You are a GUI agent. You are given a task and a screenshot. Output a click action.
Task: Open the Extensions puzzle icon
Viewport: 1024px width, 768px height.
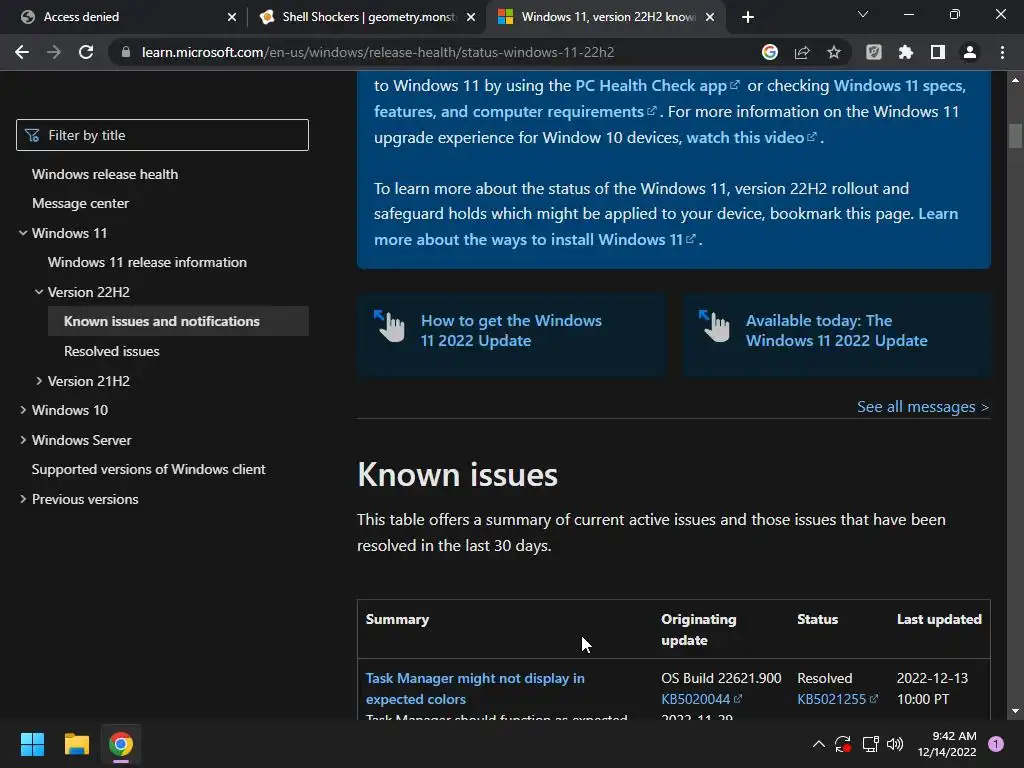coord(906,52)
